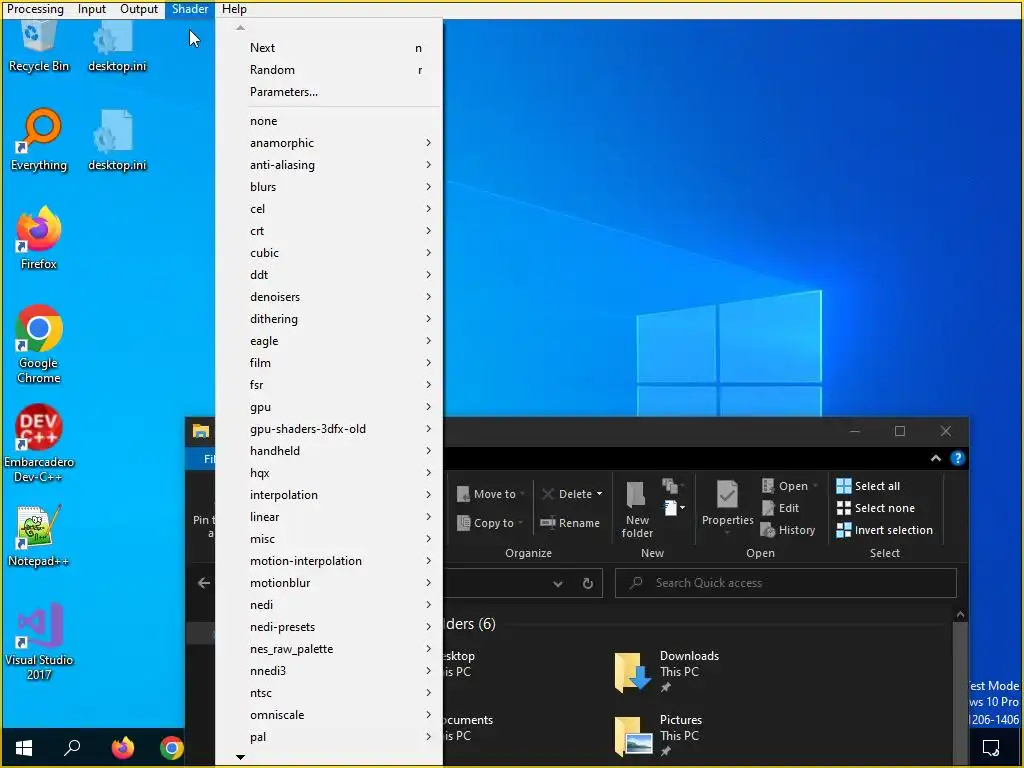Open the Output menu
Screen dimensions: 1024x768
click(138, 9)
